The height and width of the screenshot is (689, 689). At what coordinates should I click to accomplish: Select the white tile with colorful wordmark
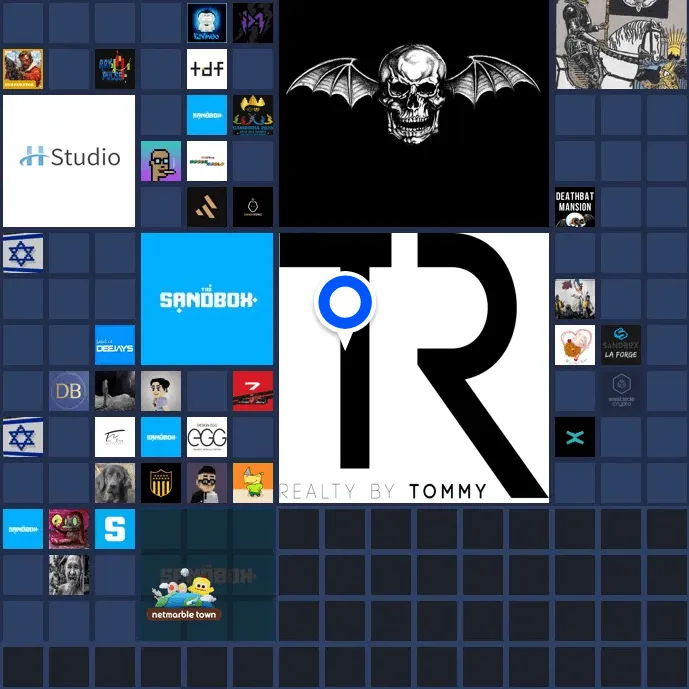pos(207,161)
